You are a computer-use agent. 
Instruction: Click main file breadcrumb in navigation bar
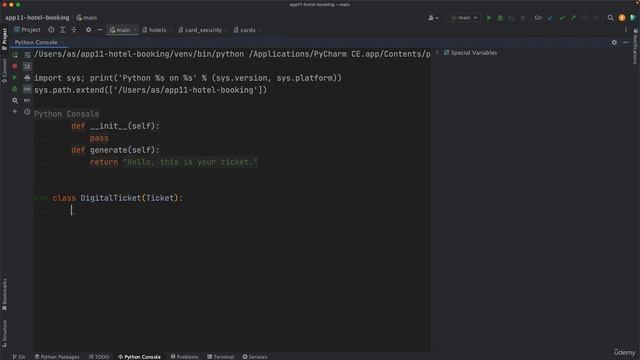tap(87, 18)
